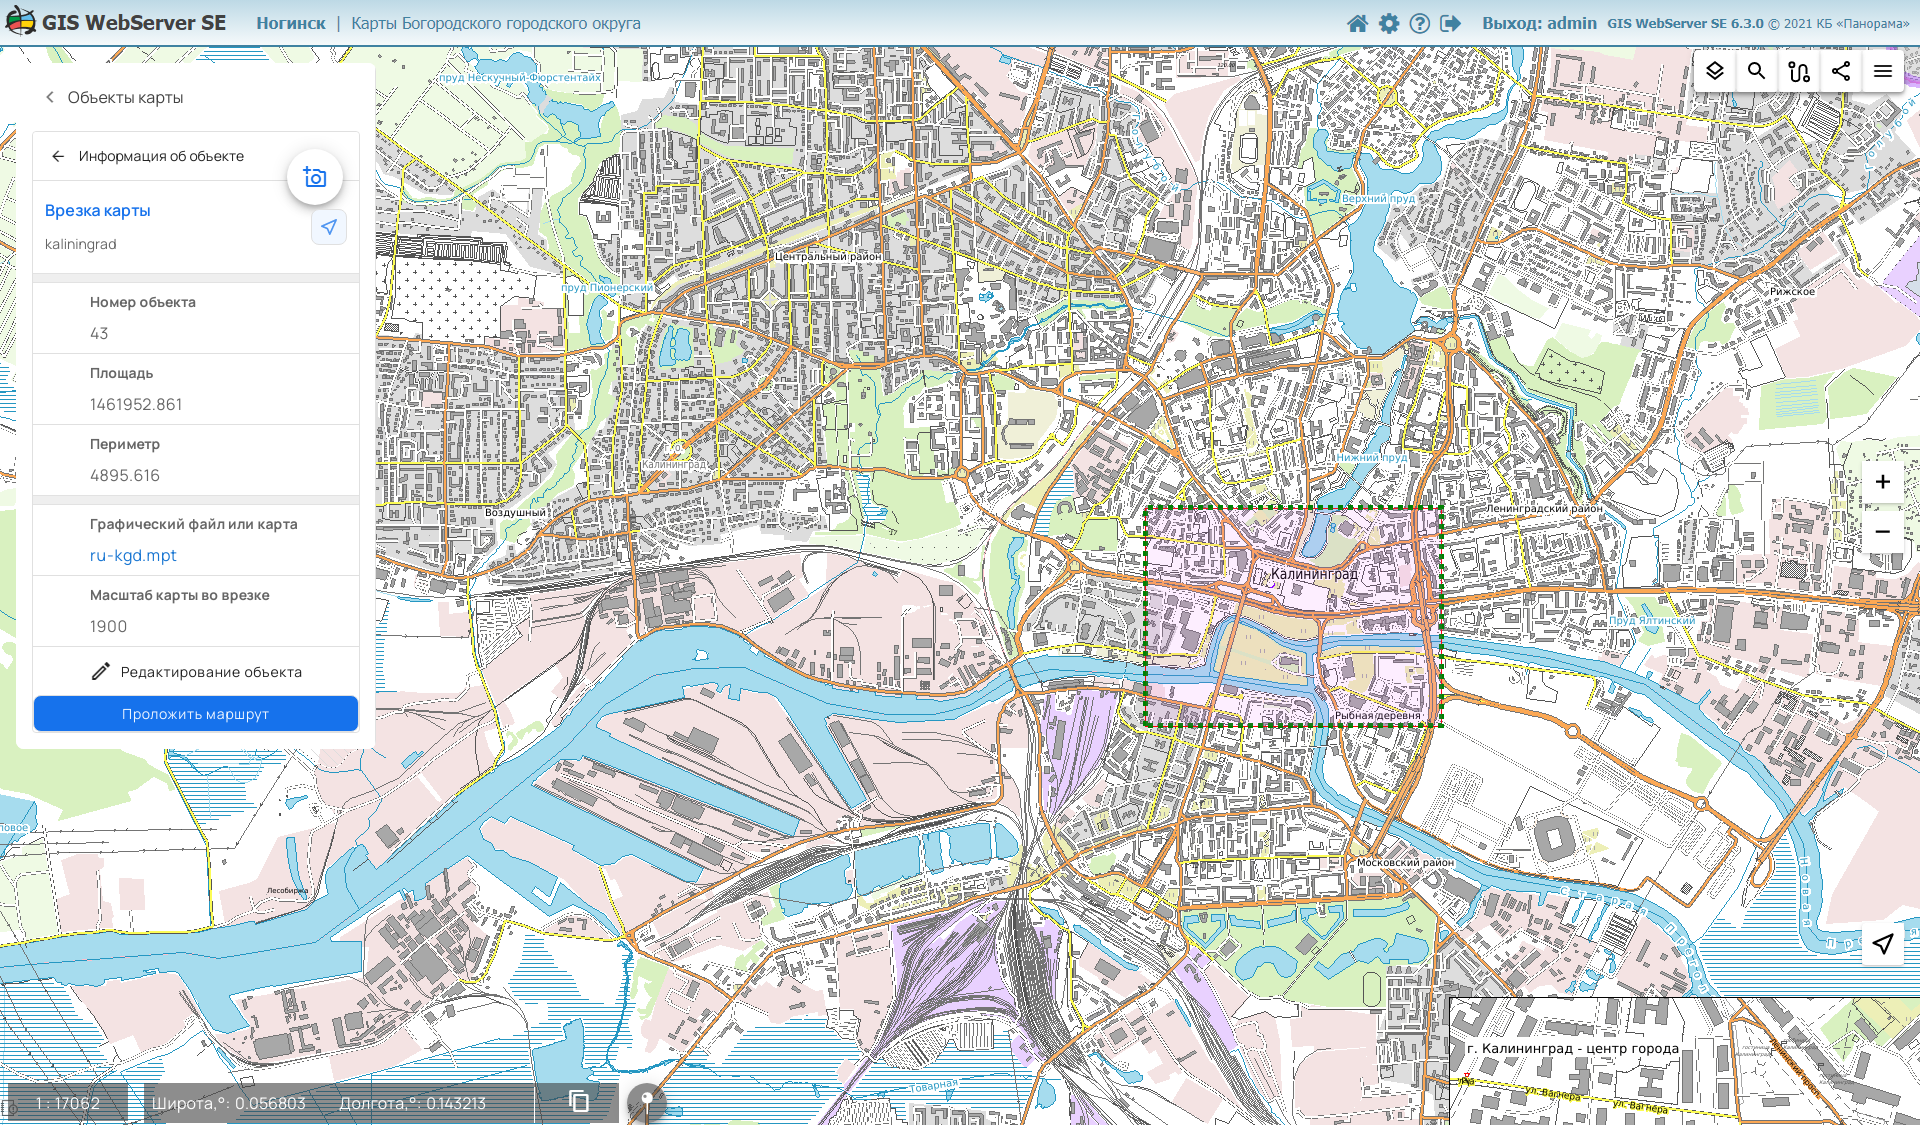
Task: Select the inset map scale value 1900
Action: (x=108, y=626)
